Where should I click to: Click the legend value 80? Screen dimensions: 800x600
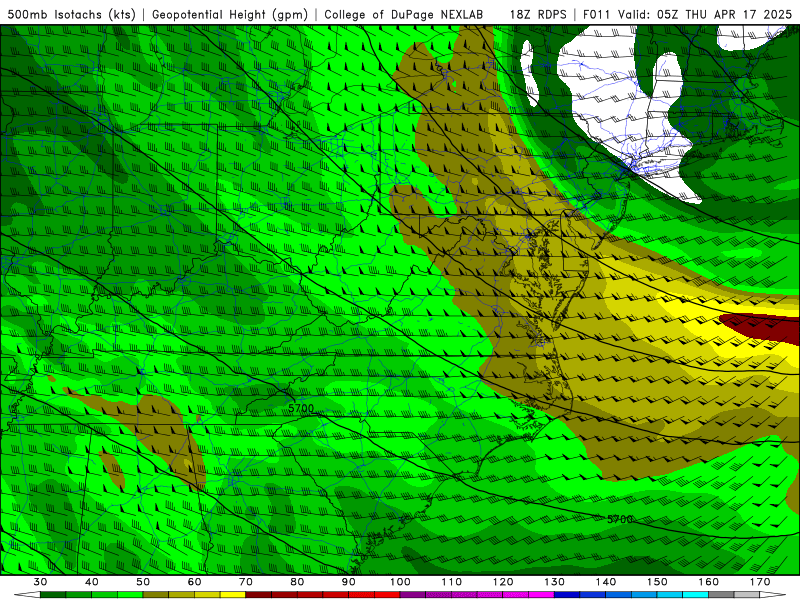[x=297, y=582]
